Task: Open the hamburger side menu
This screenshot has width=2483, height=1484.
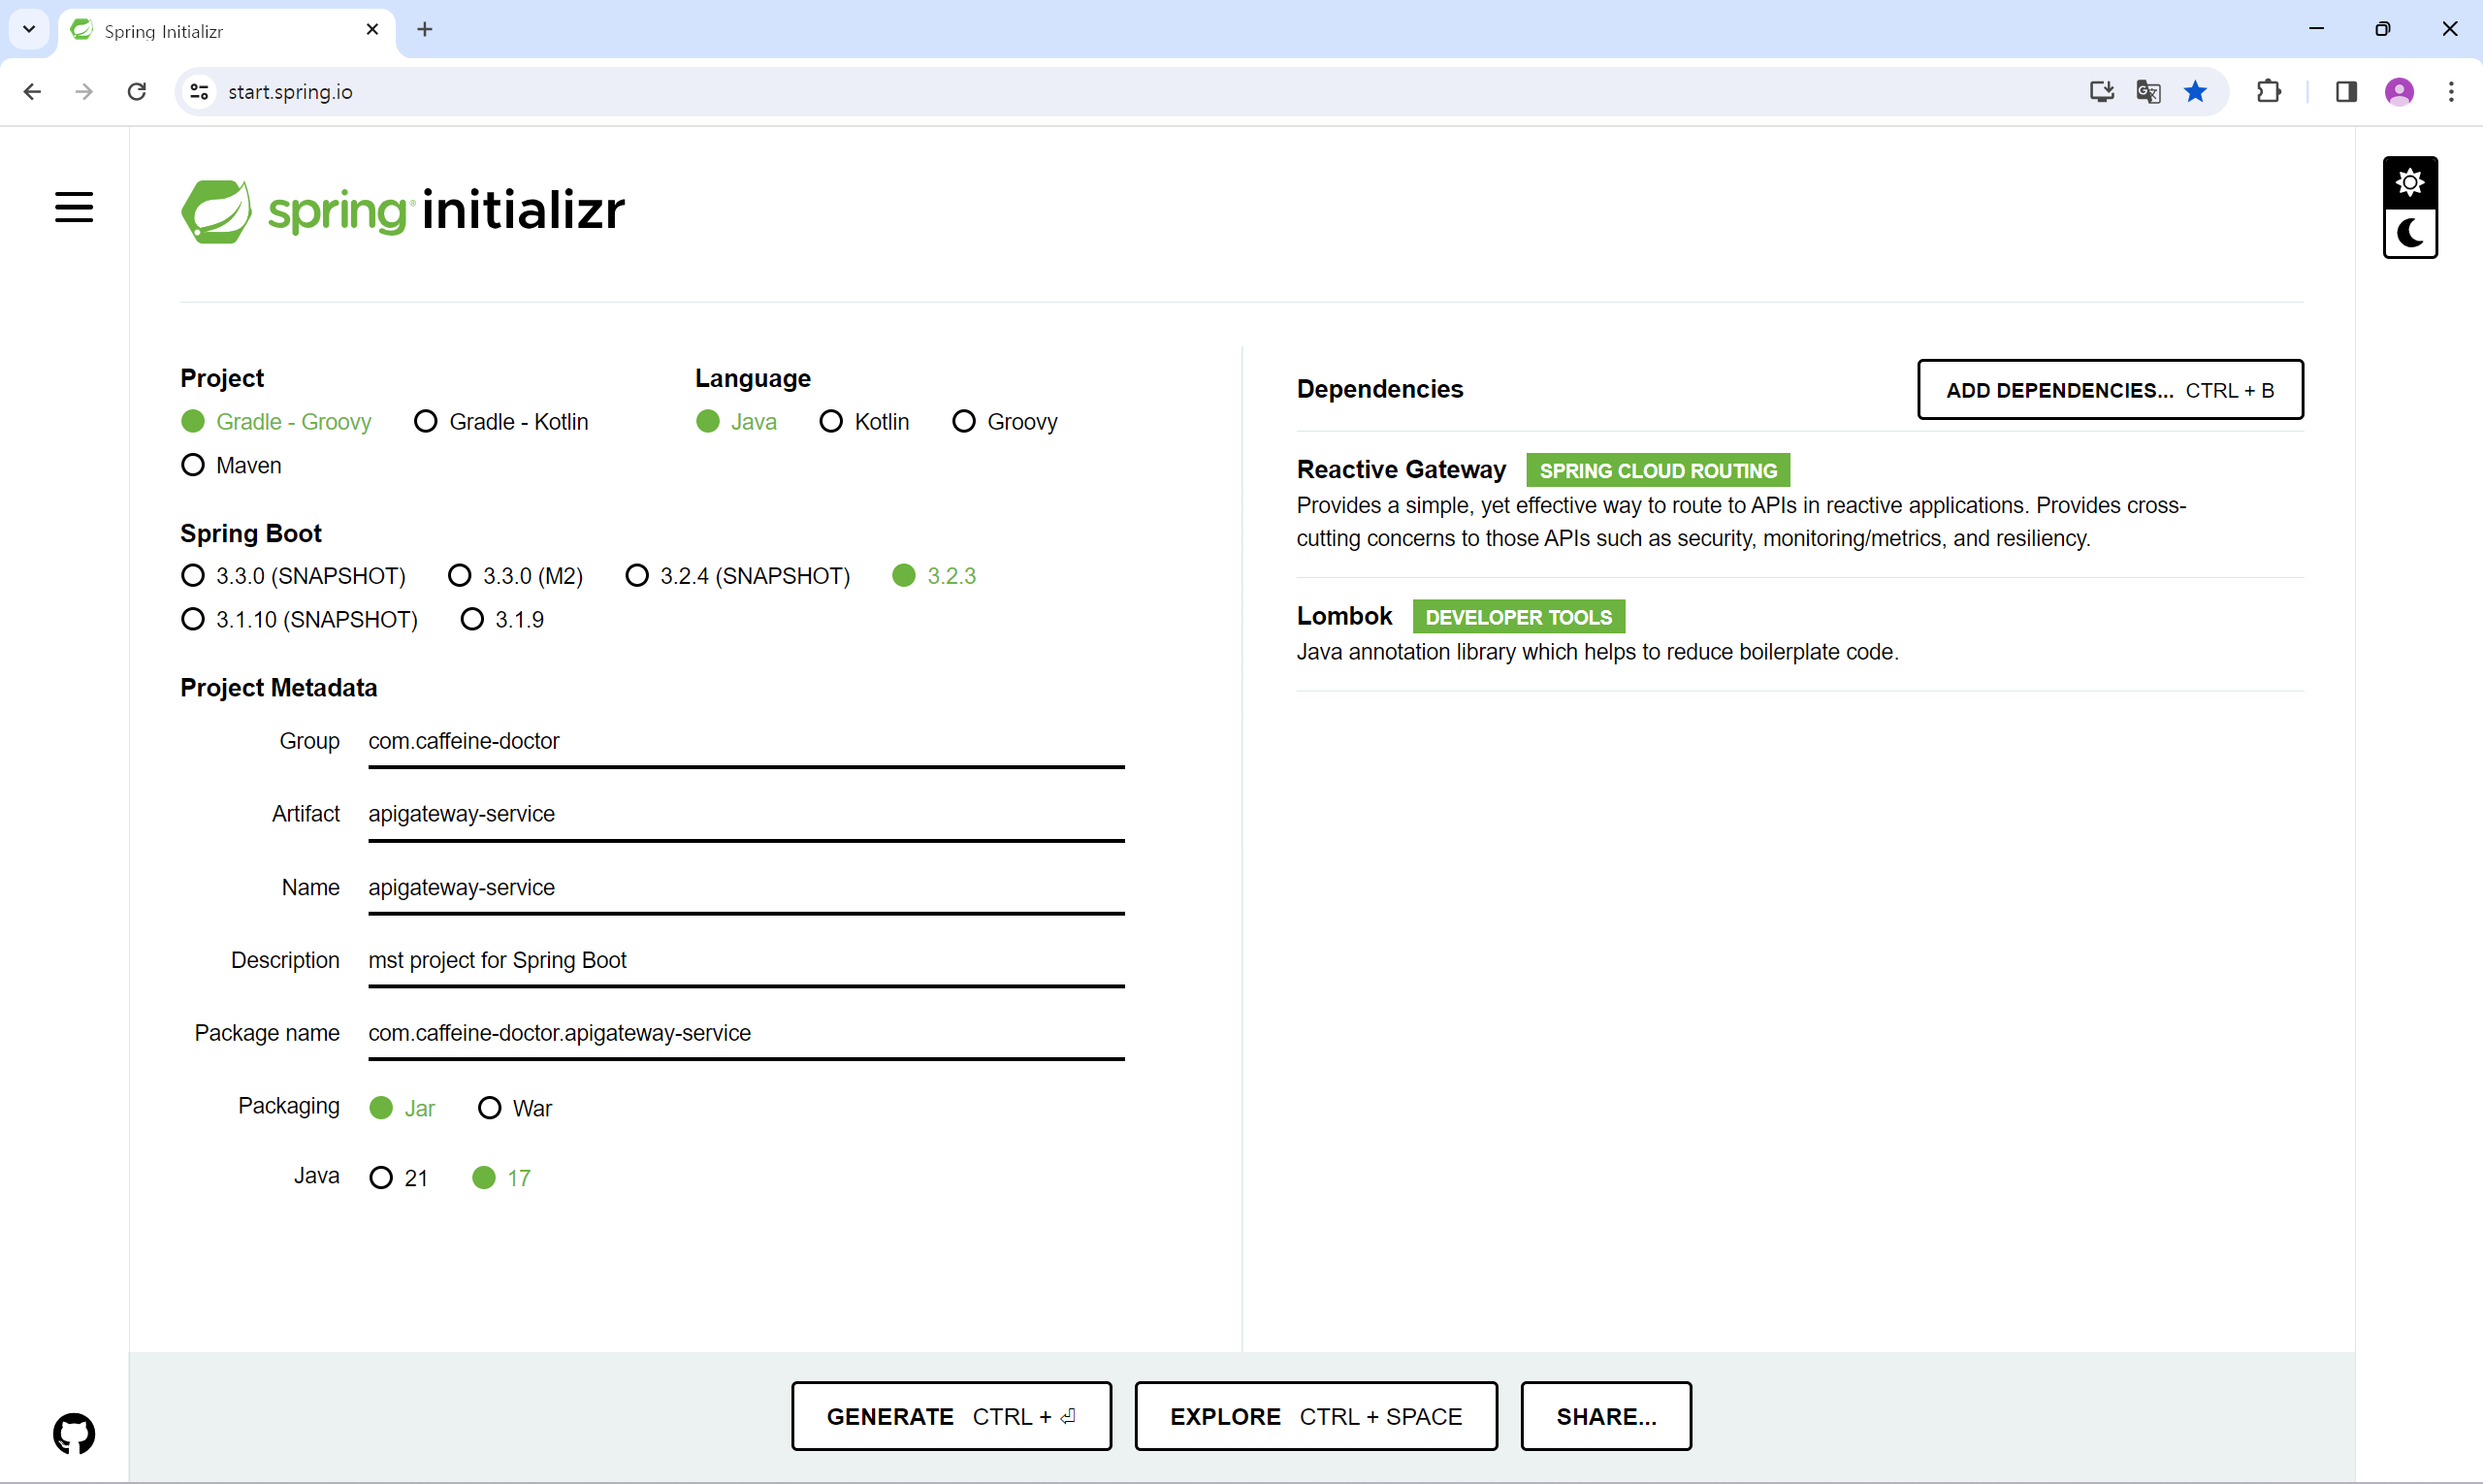Action: (74, 207)
